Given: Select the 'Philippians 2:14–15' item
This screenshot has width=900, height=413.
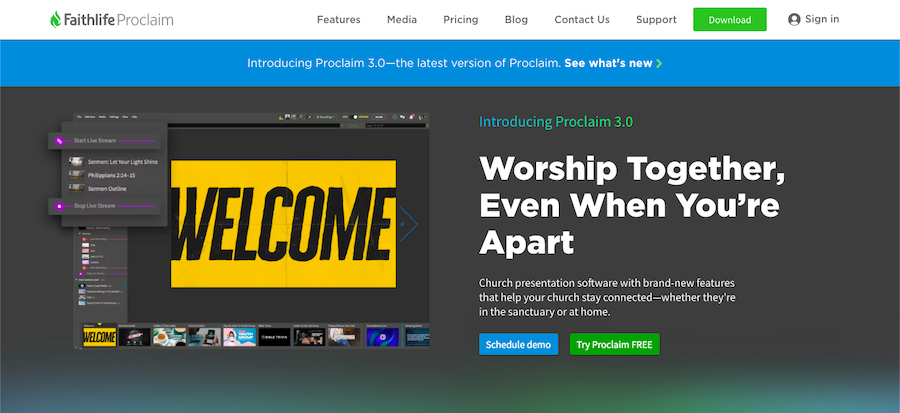Looking at the screenshot, I should point(102,175).
